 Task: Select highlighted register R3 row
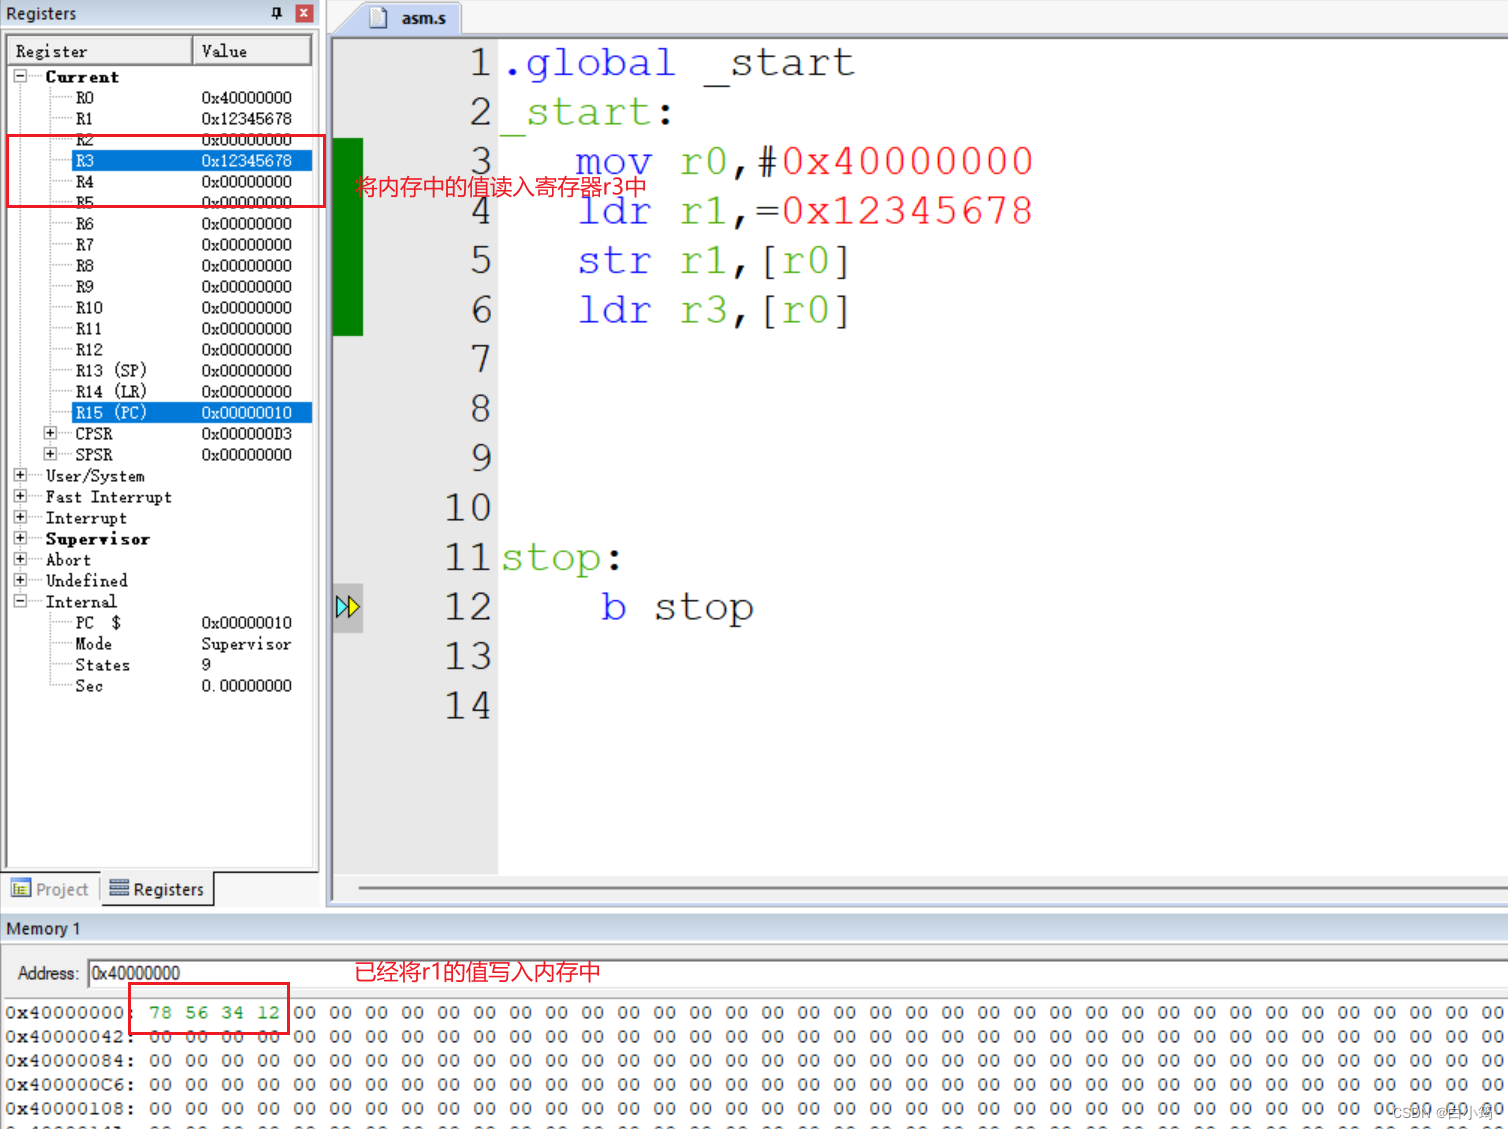tap(192, 160)
